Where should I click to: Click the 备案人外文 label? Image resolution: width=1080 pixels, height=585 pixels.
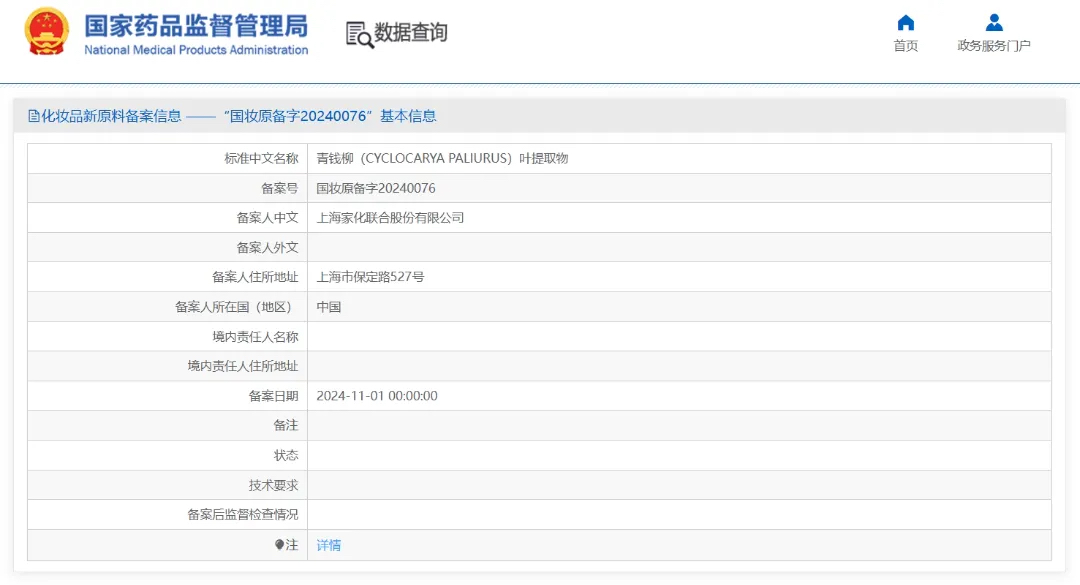coord(267,247)
